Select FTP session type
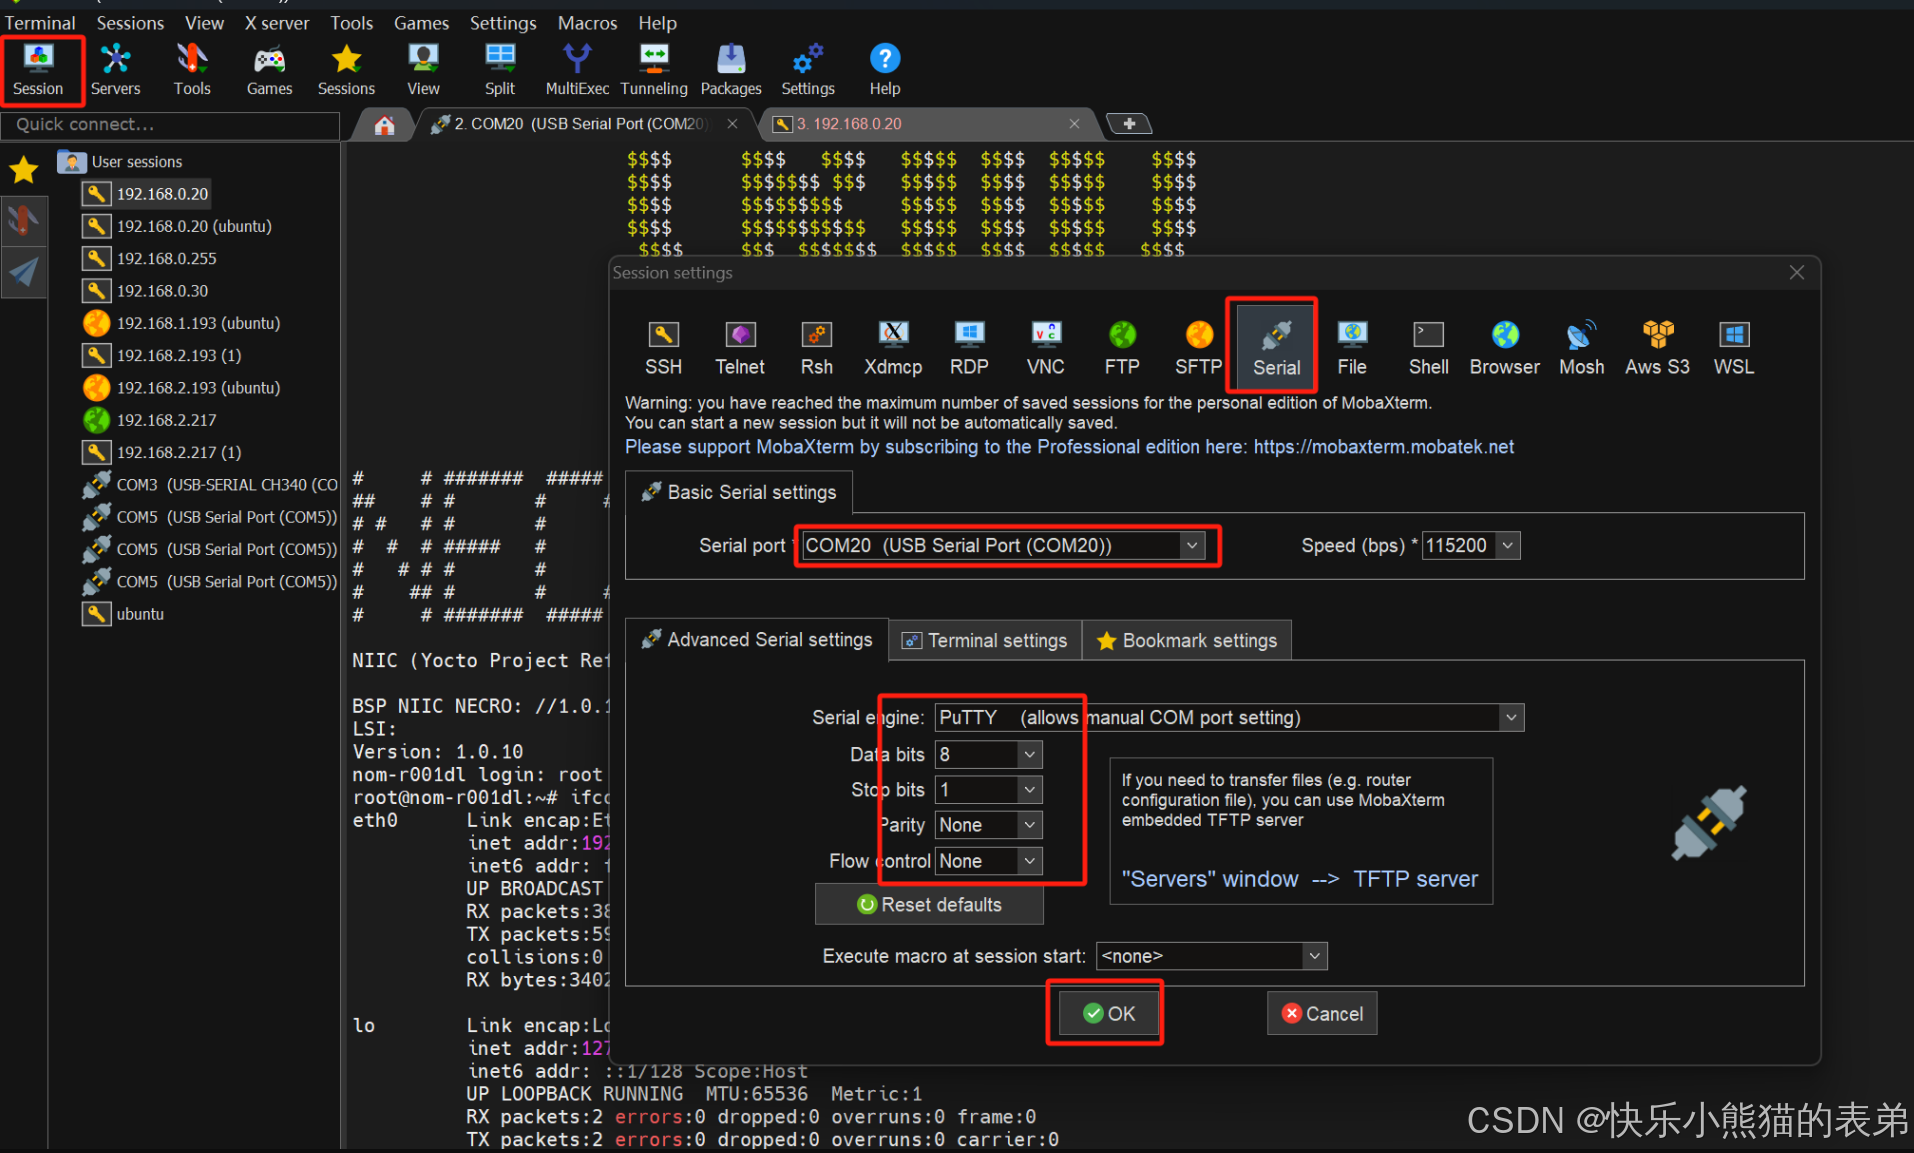 point(1122,348)
